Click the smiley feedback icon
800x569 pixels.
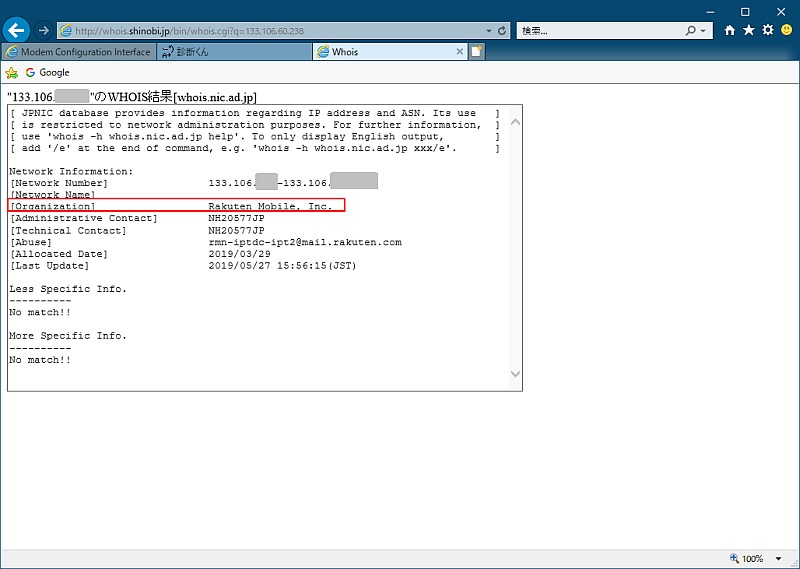coord(787,30)
